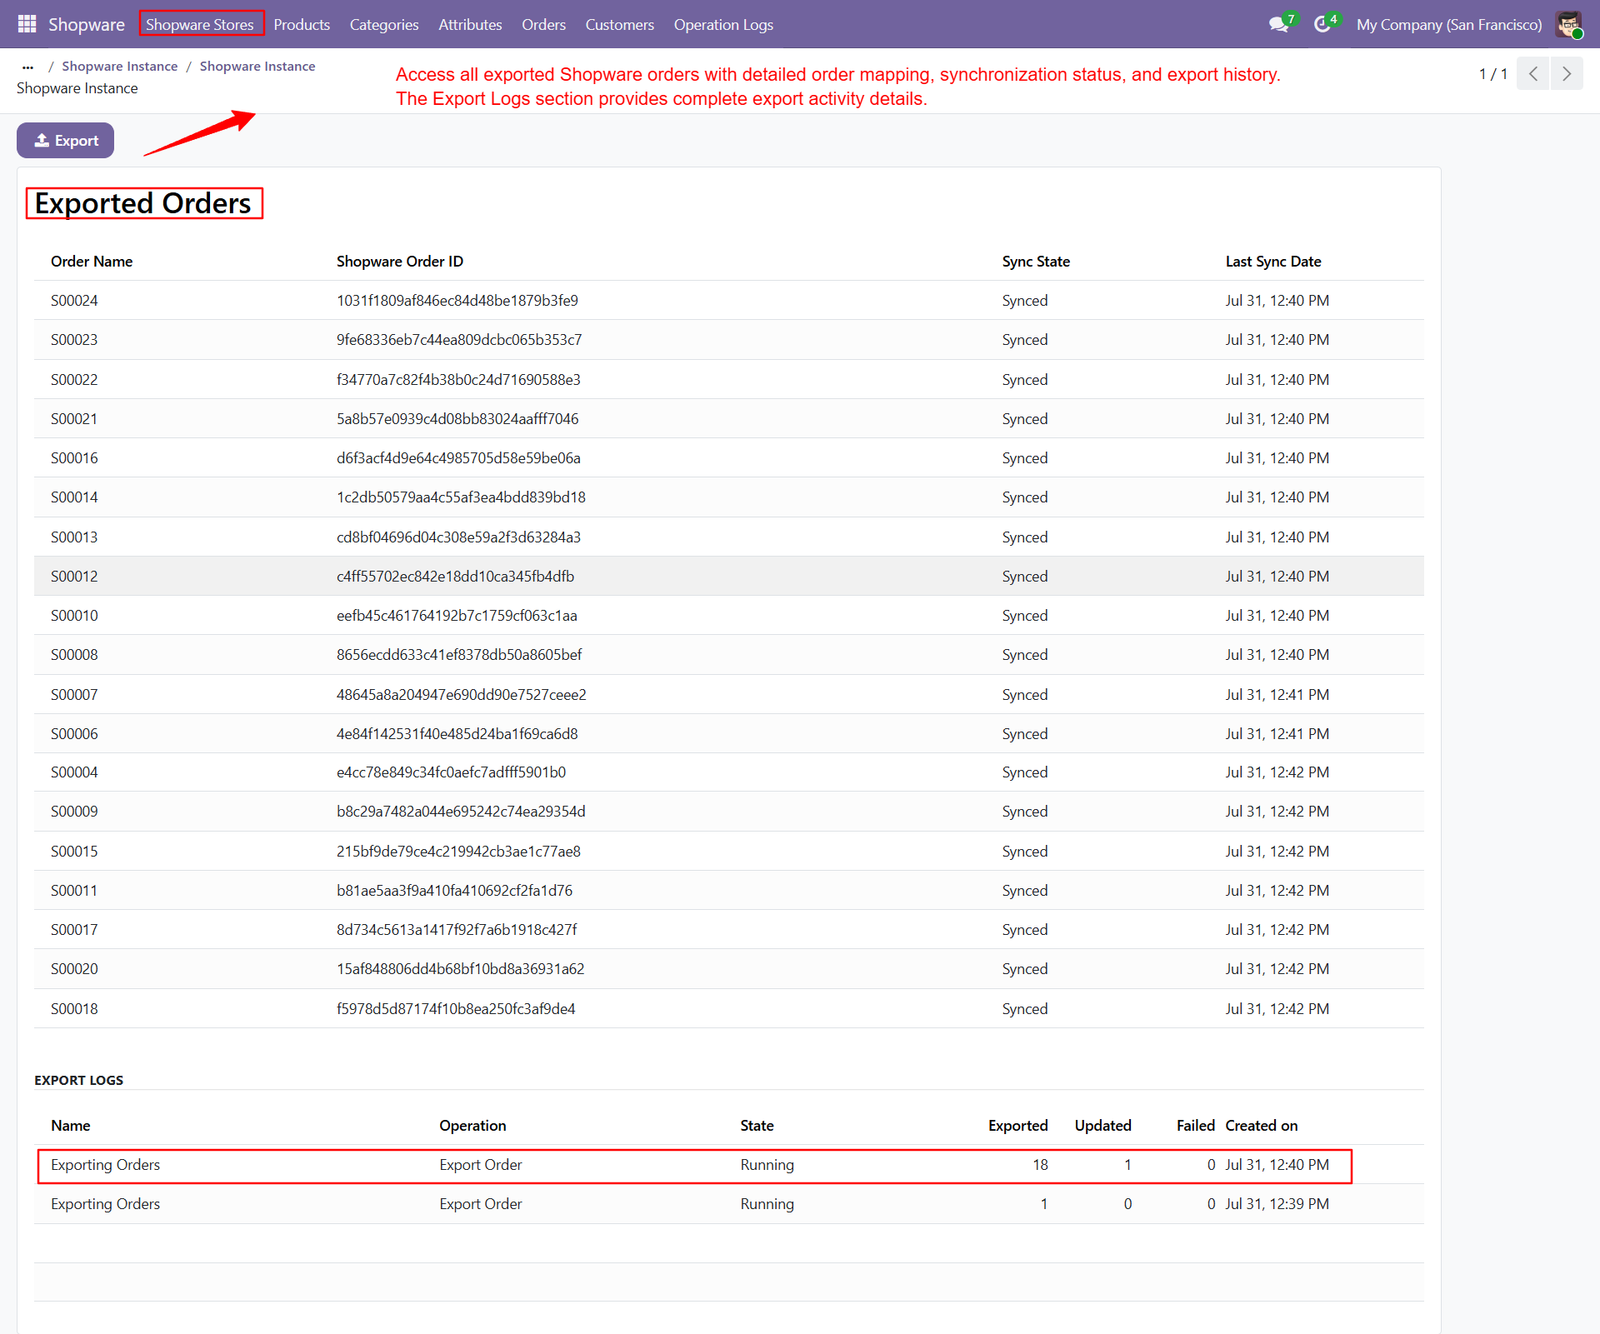Open the user avatar menu
1600x1334 pixels.
click(1569, 24)
